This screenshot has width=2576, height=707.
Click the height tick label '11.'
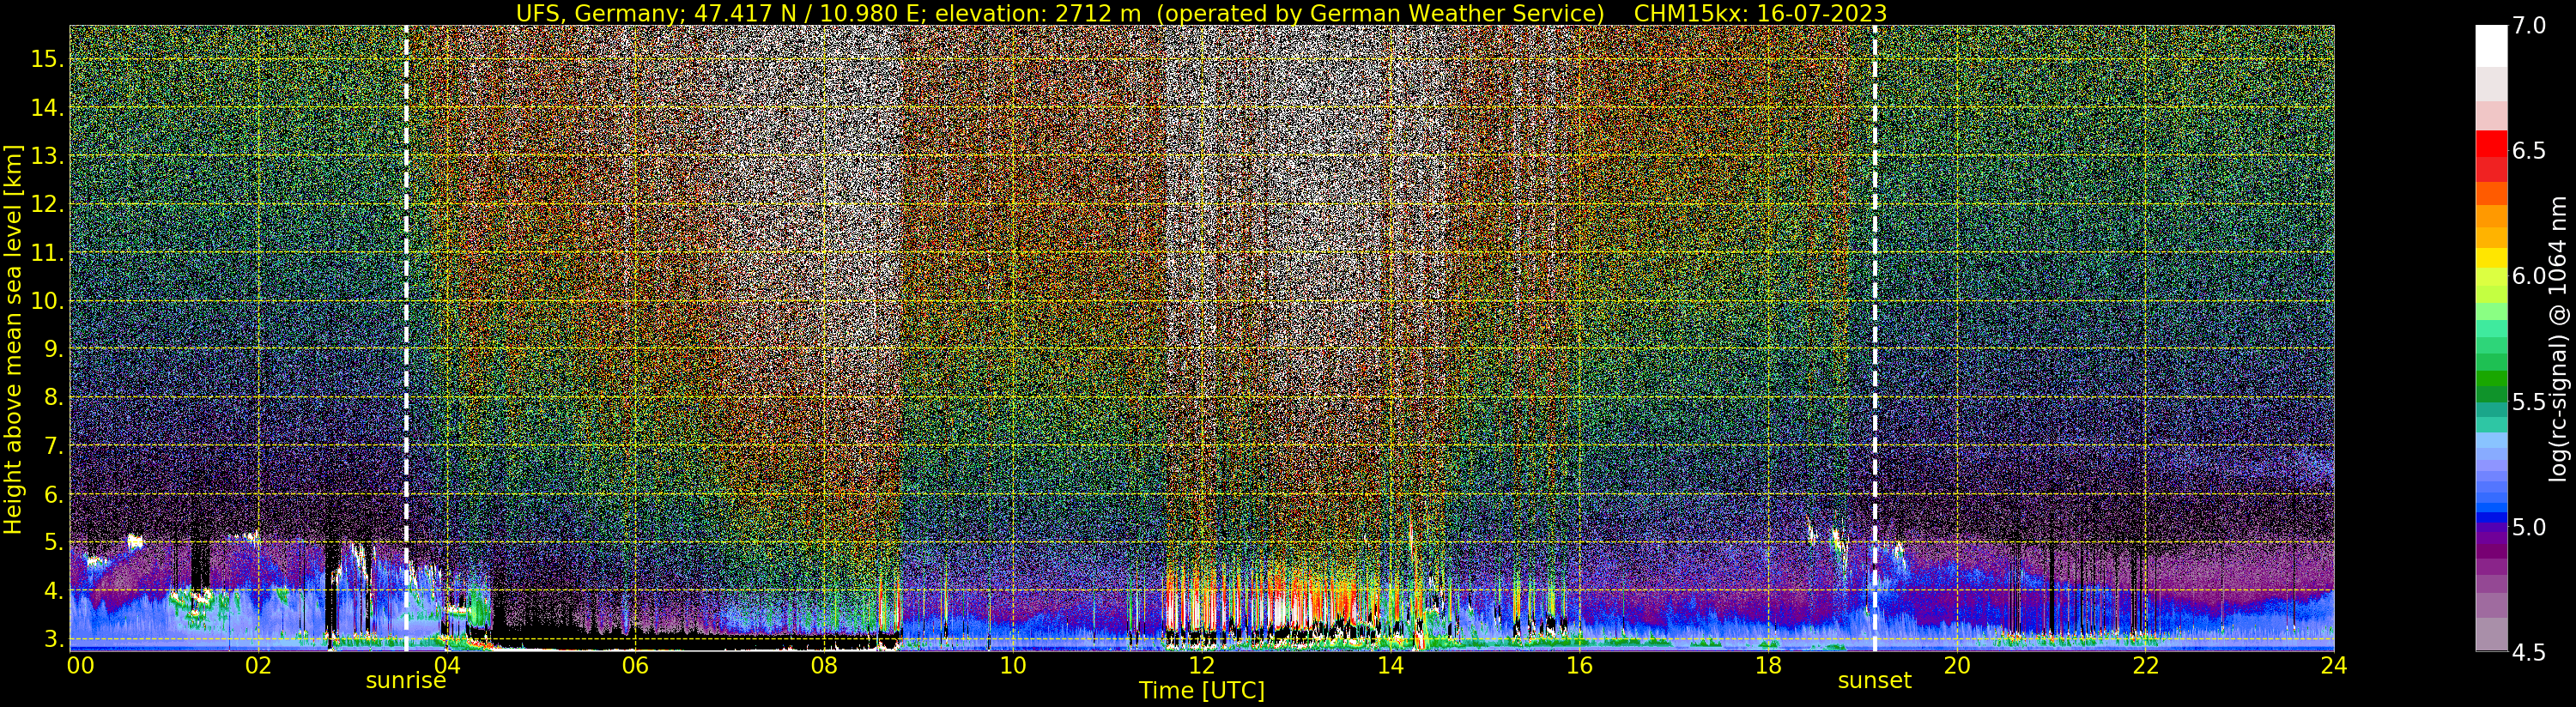[47, 253]
